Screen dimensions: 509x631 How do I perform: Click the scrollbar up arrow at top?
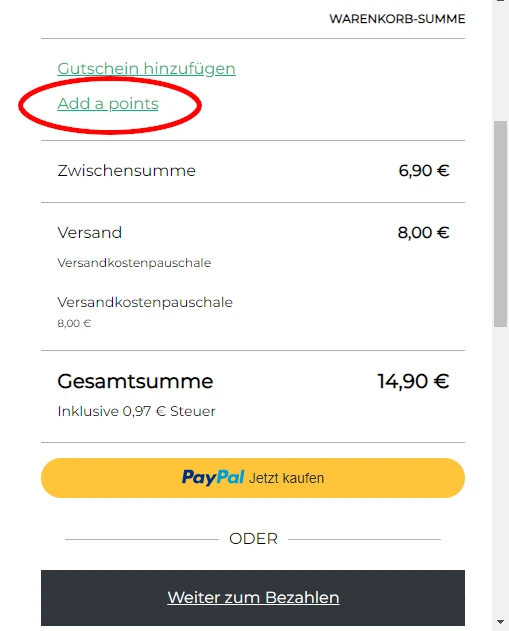(501, 1)
